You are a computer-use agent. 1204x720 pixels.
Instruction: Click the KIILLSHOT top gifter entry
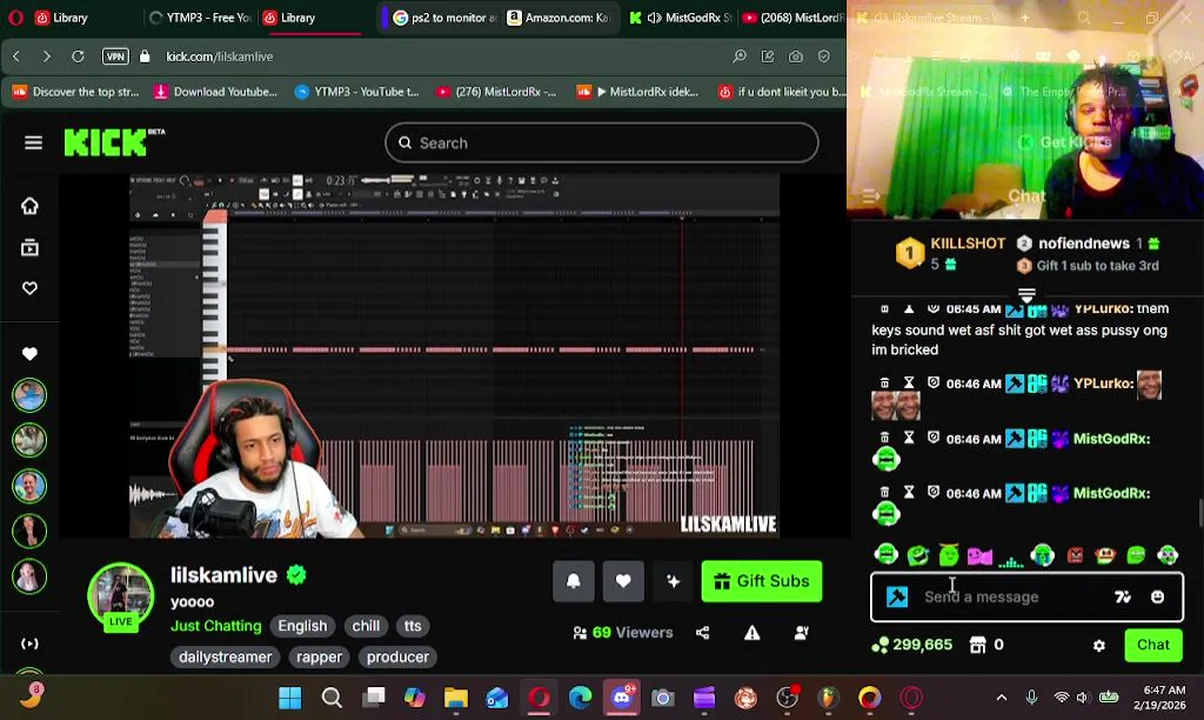pyautogui.click(x=950, y=253)
